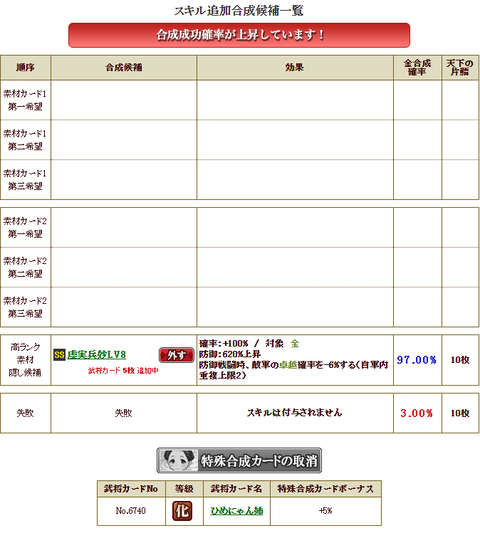Click the 素材カード1 第三希望 row label

25,179
